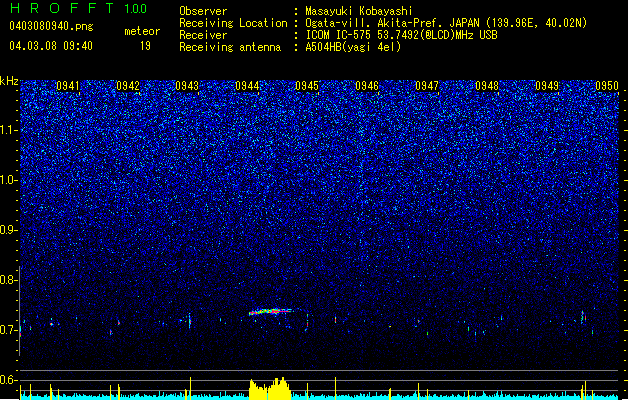Click the 'meteor' label
Screen dimensions: 629x400
tap(142, 31)
